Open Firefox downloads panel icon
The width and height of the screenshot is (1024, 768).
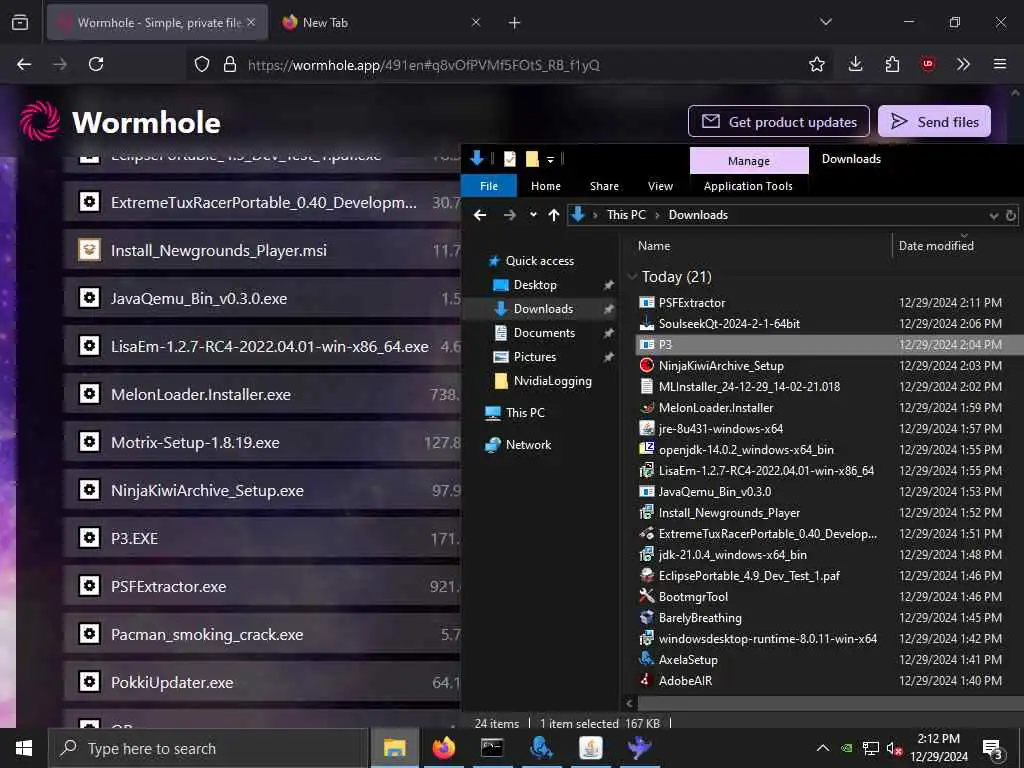[x=855, y=64]
